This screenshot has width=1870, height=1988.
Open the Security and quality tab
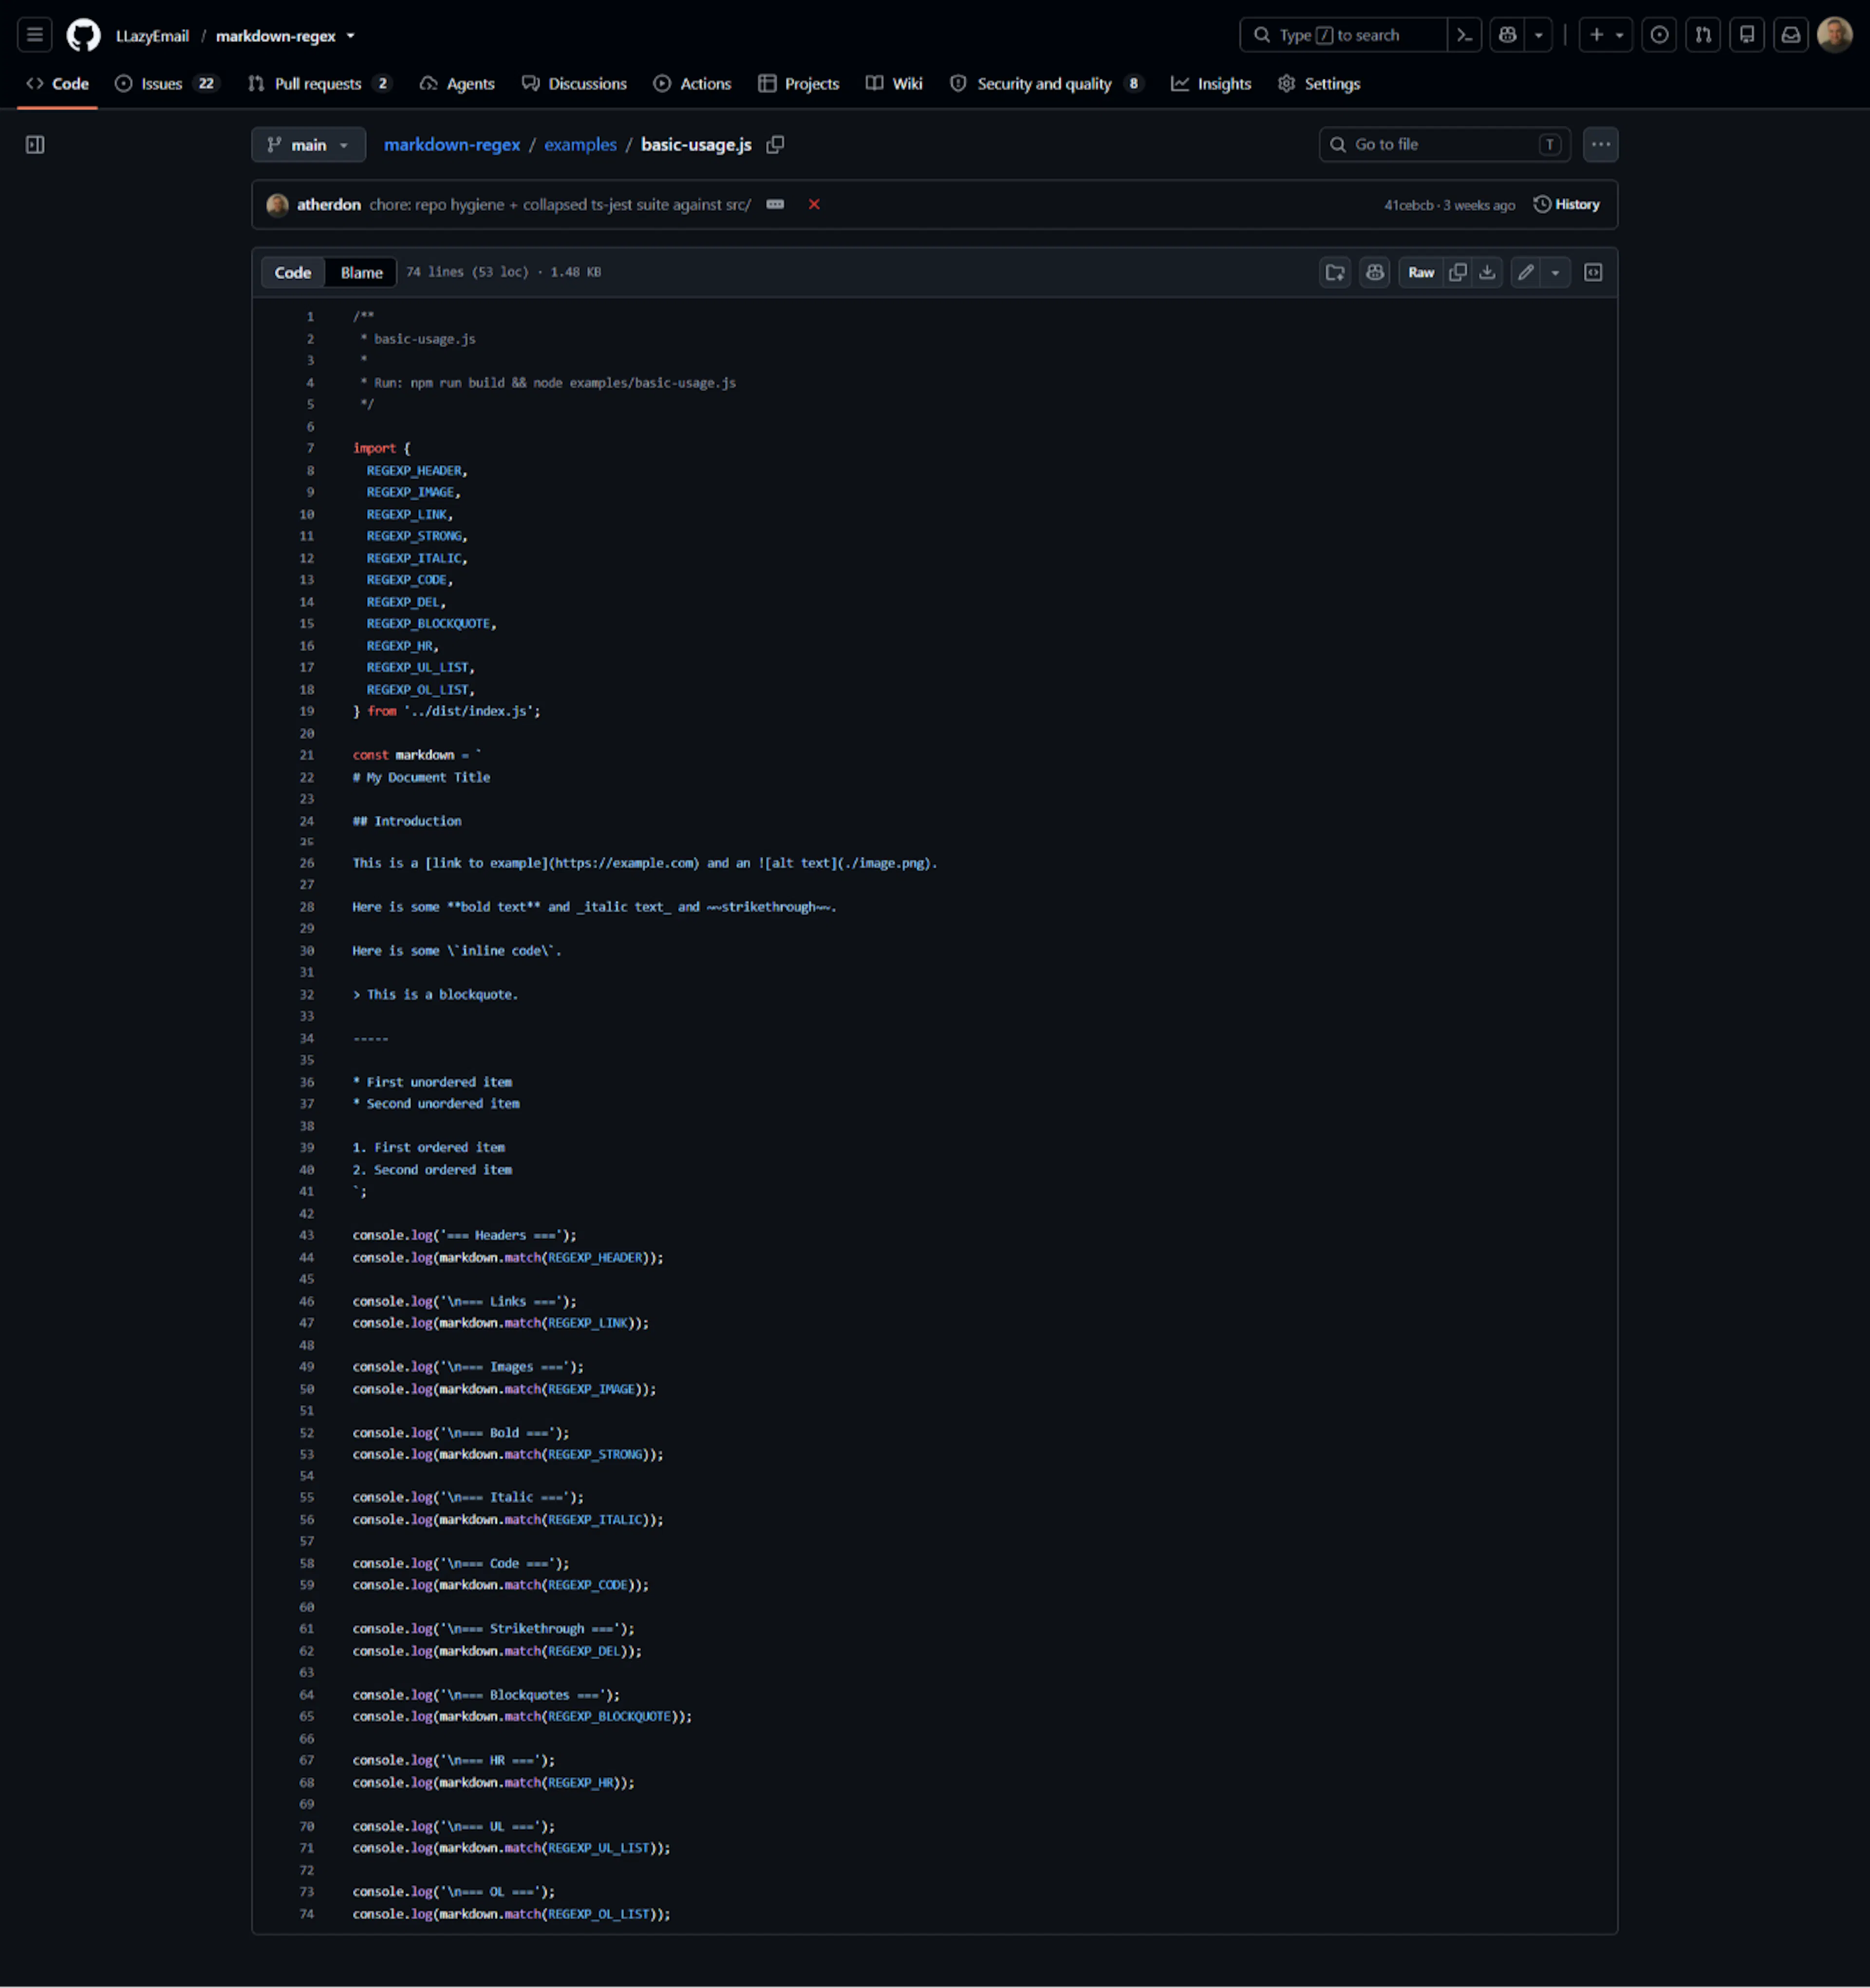pos(1046,84)
